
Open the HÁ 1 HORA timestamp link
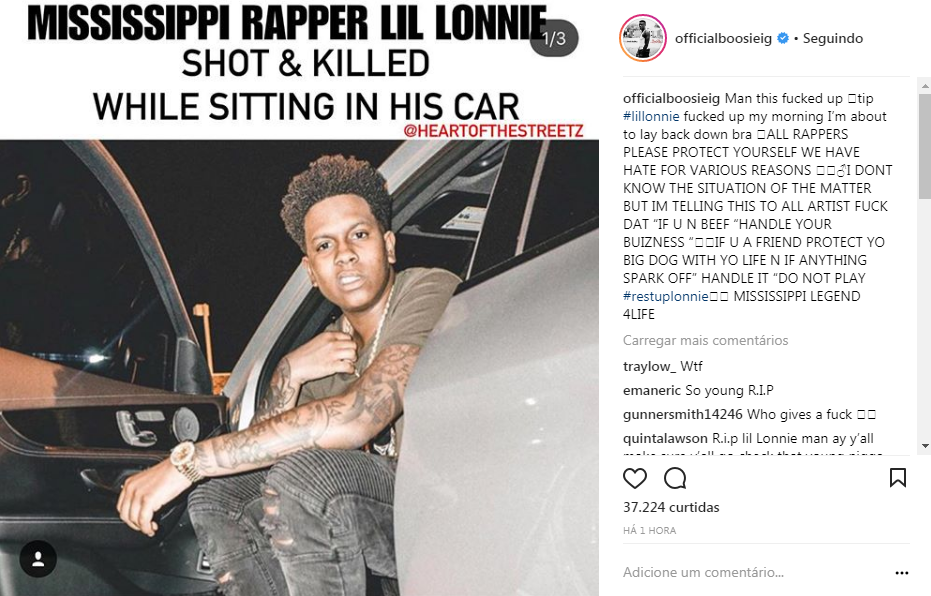coord(650,531)
